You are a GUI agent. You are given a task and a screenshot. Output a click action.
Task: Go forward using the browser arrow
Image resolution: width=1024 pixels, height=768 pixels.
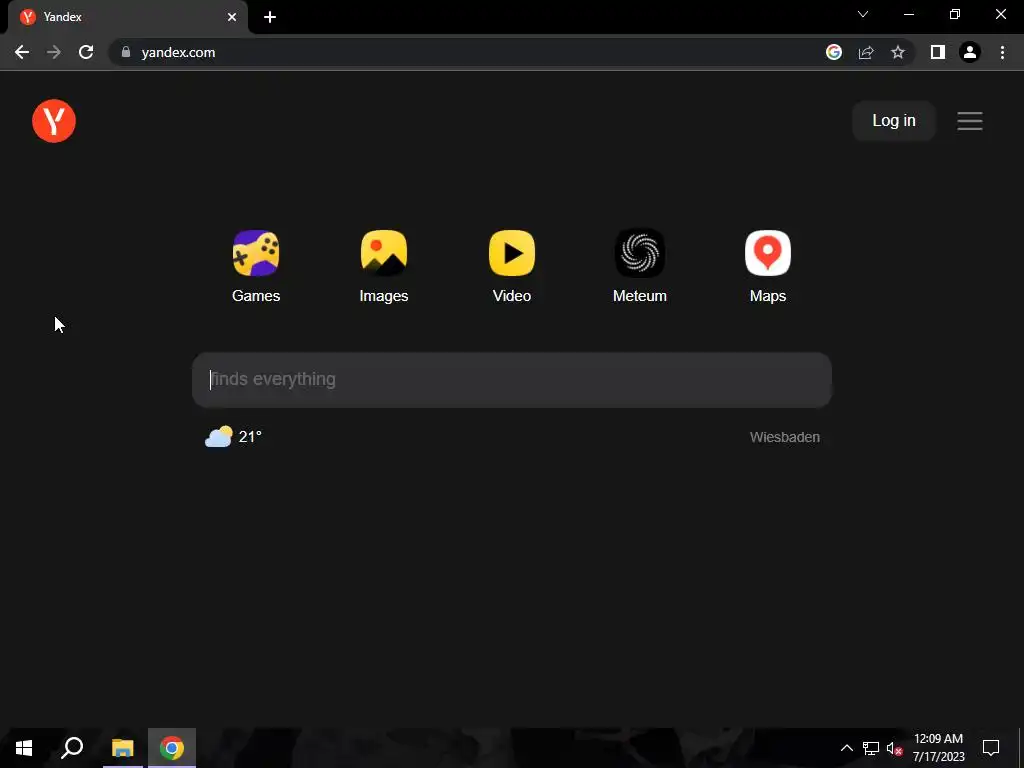(54, 52)
